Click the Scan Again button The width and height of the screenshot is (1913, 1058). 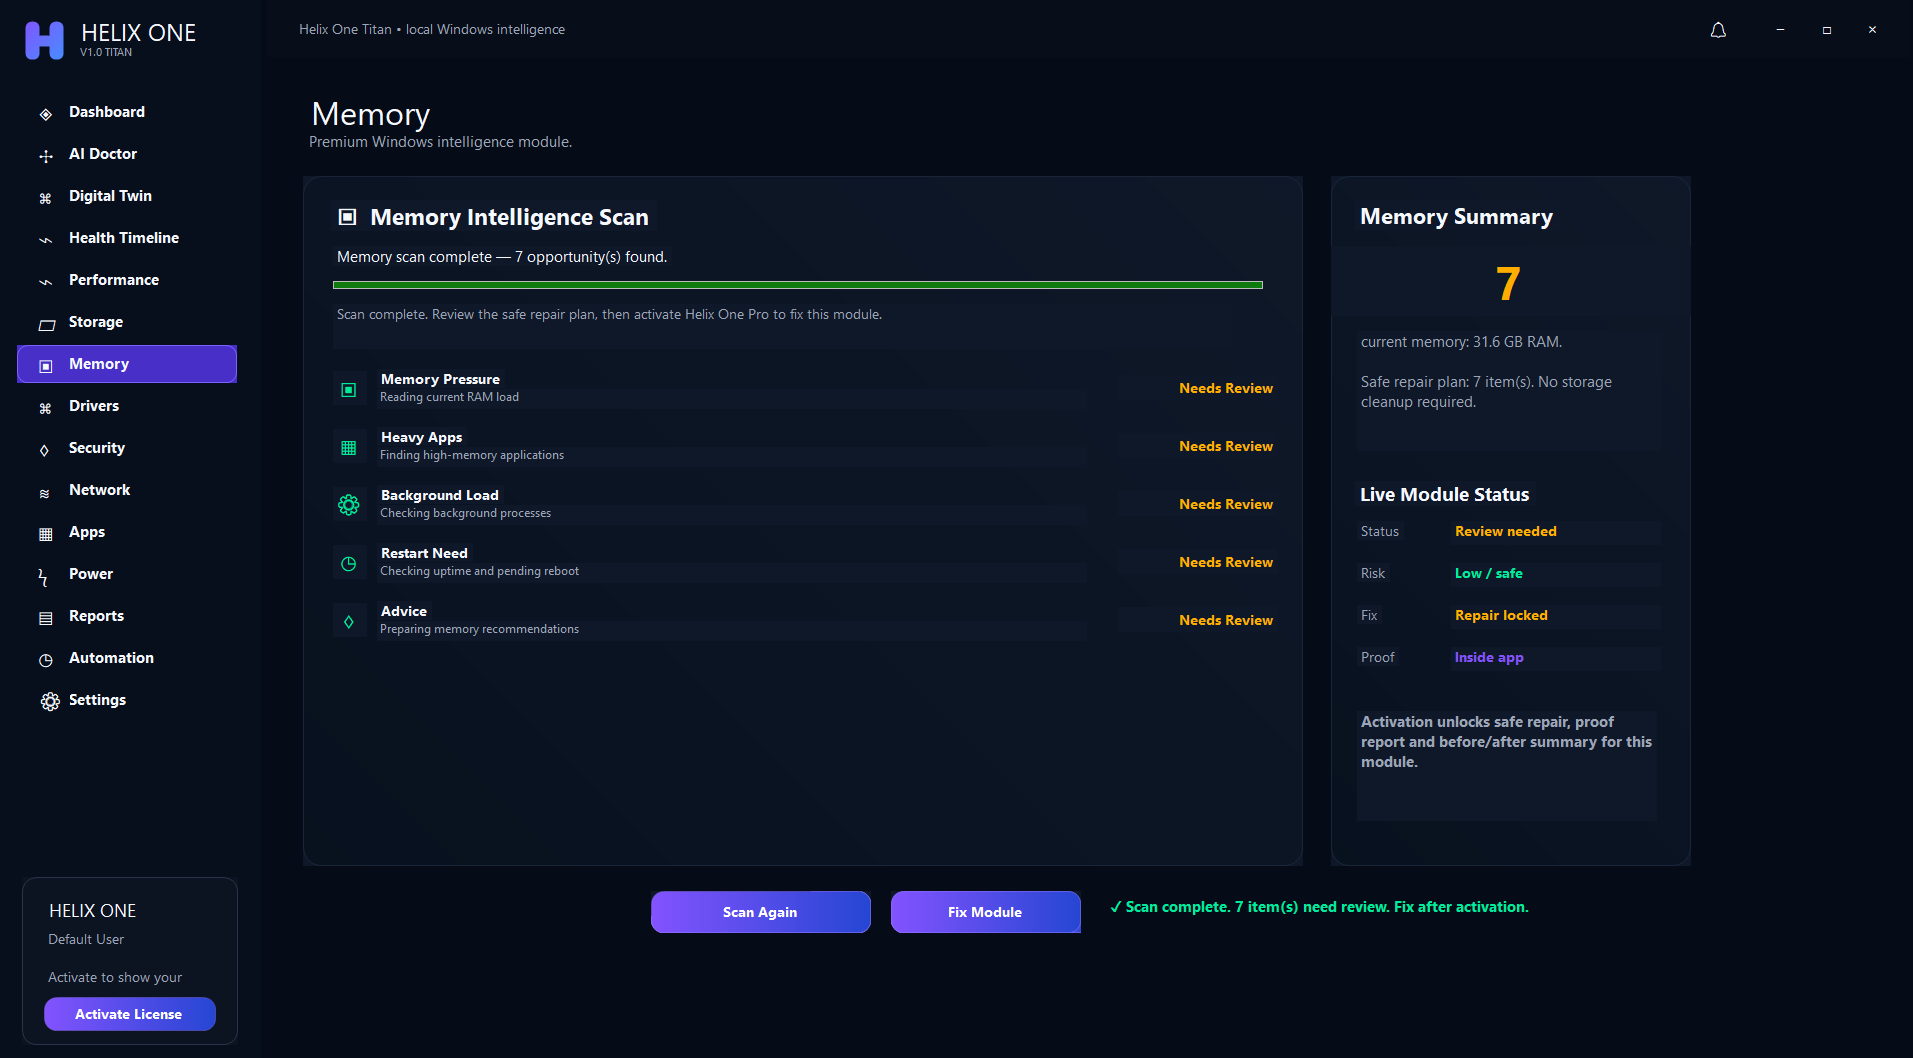coord(760,912)
